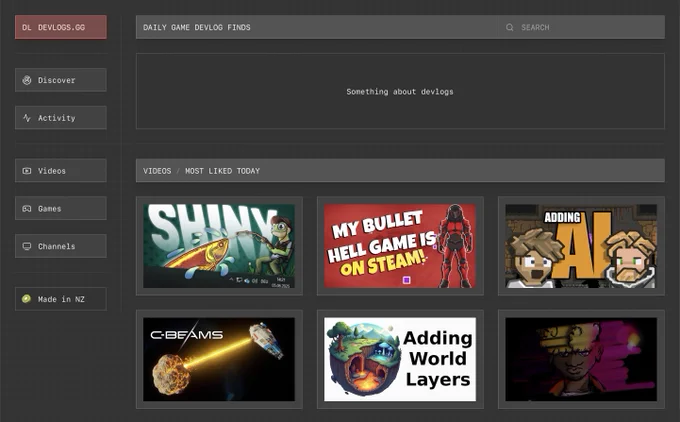Open the Discover page
This screenshot has height=422, width=680.
click(61, 80)
